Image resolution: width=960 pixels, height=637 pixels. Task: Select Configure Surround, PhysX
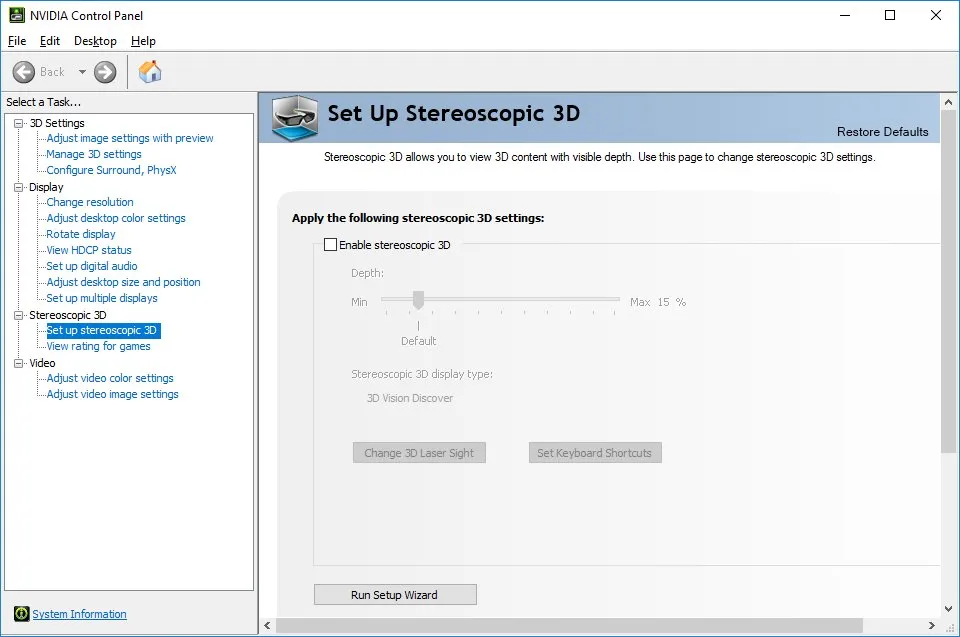[x=111, y=170]
